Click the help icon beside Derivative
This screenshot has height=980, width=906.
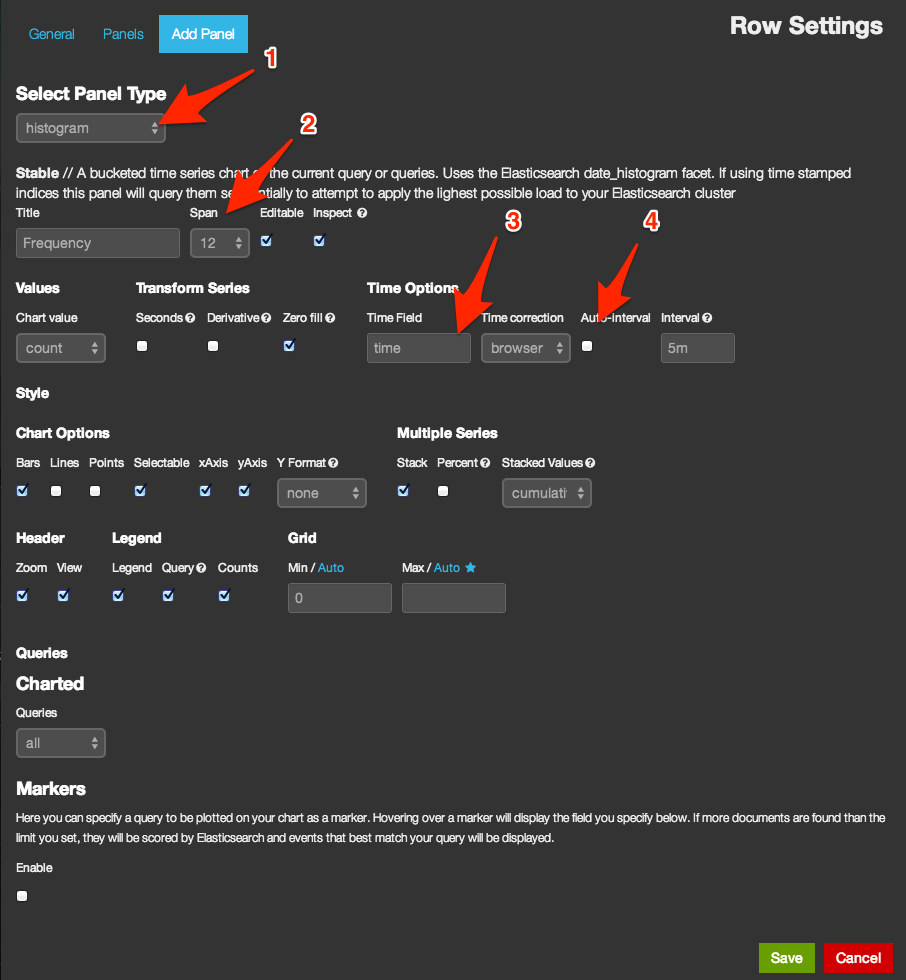point(266,318)
